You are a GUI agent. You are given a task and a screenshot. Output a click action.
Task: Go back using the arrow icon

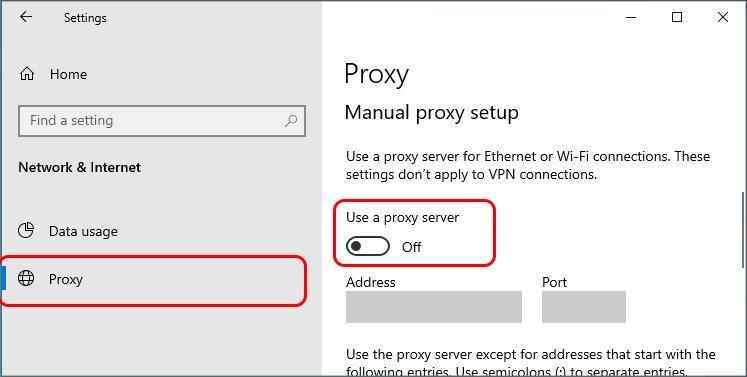[26, 17]
